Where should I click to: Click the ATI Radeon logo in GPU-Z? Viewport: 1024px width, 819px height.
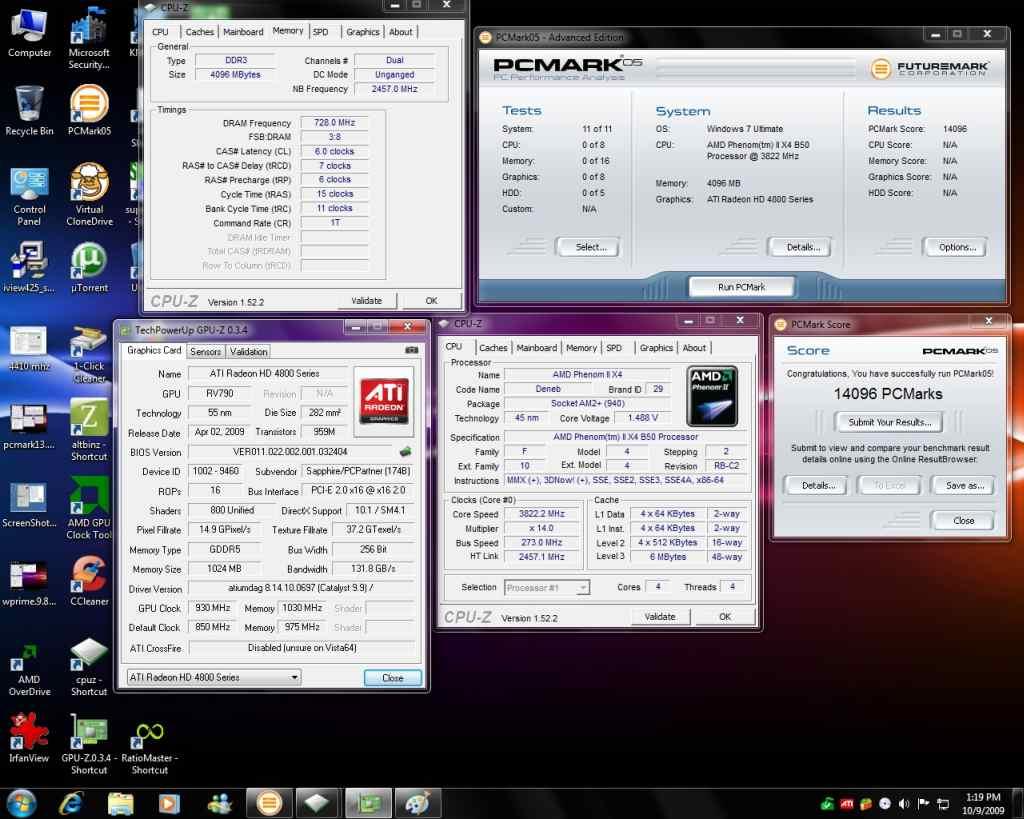click(x=384, y=401)
